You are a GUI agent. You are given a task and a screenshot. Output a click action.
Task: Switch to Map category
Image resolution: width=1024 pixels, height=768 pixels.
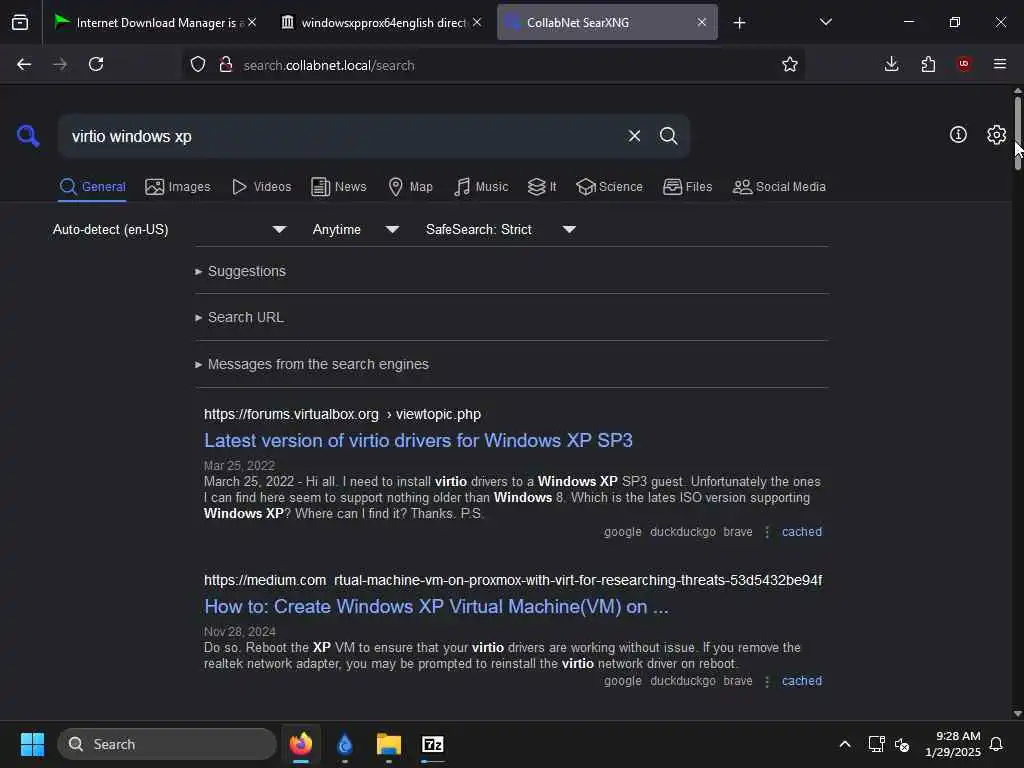410,187
